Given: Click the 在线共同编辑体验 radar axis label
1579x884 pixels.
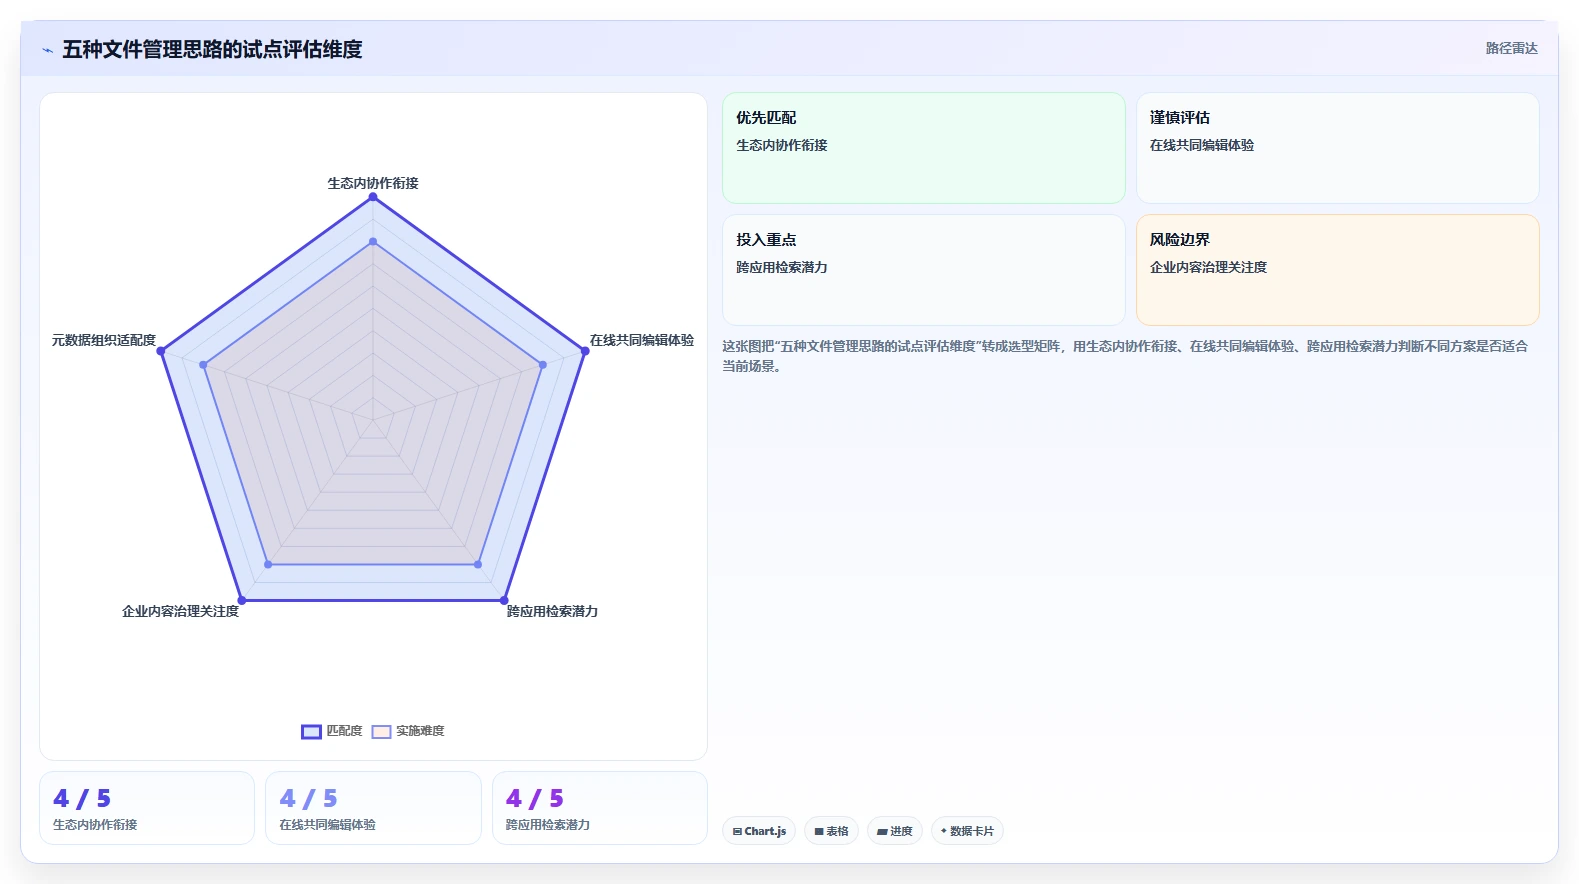Looking at the screenshot, I should pos(641,340).
